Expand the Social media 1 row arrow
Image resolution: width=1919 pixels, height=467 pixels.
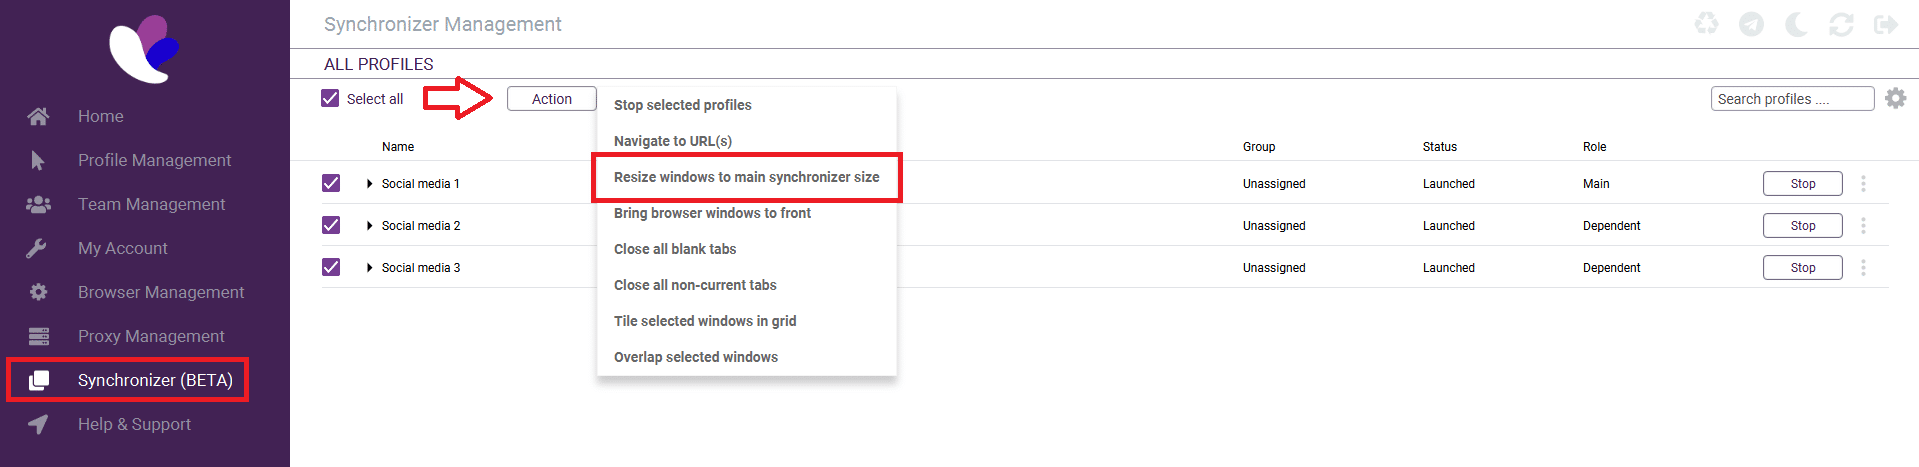tap(370, 184)
